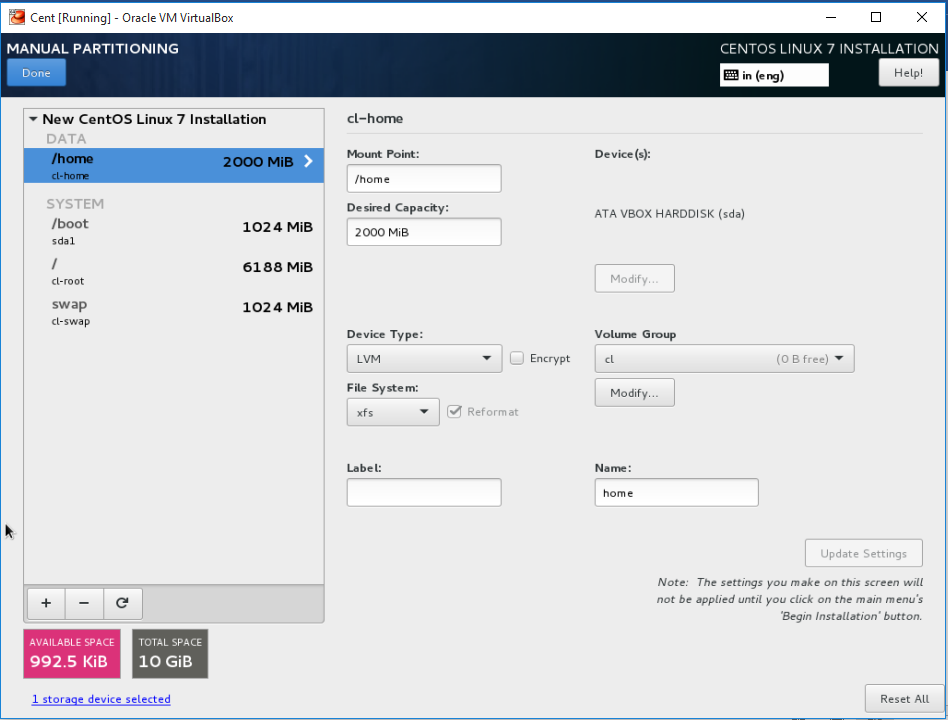948x720 pixels.
Task: Click the AVAILABLE SPACE 992.5 KiB box
Action: pyautogui.click(x=72, y=654)
